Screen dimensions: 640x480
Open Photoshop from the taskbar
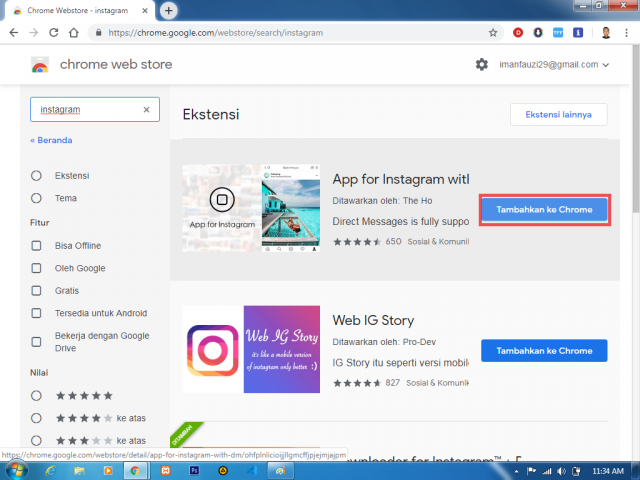point(194,471)
